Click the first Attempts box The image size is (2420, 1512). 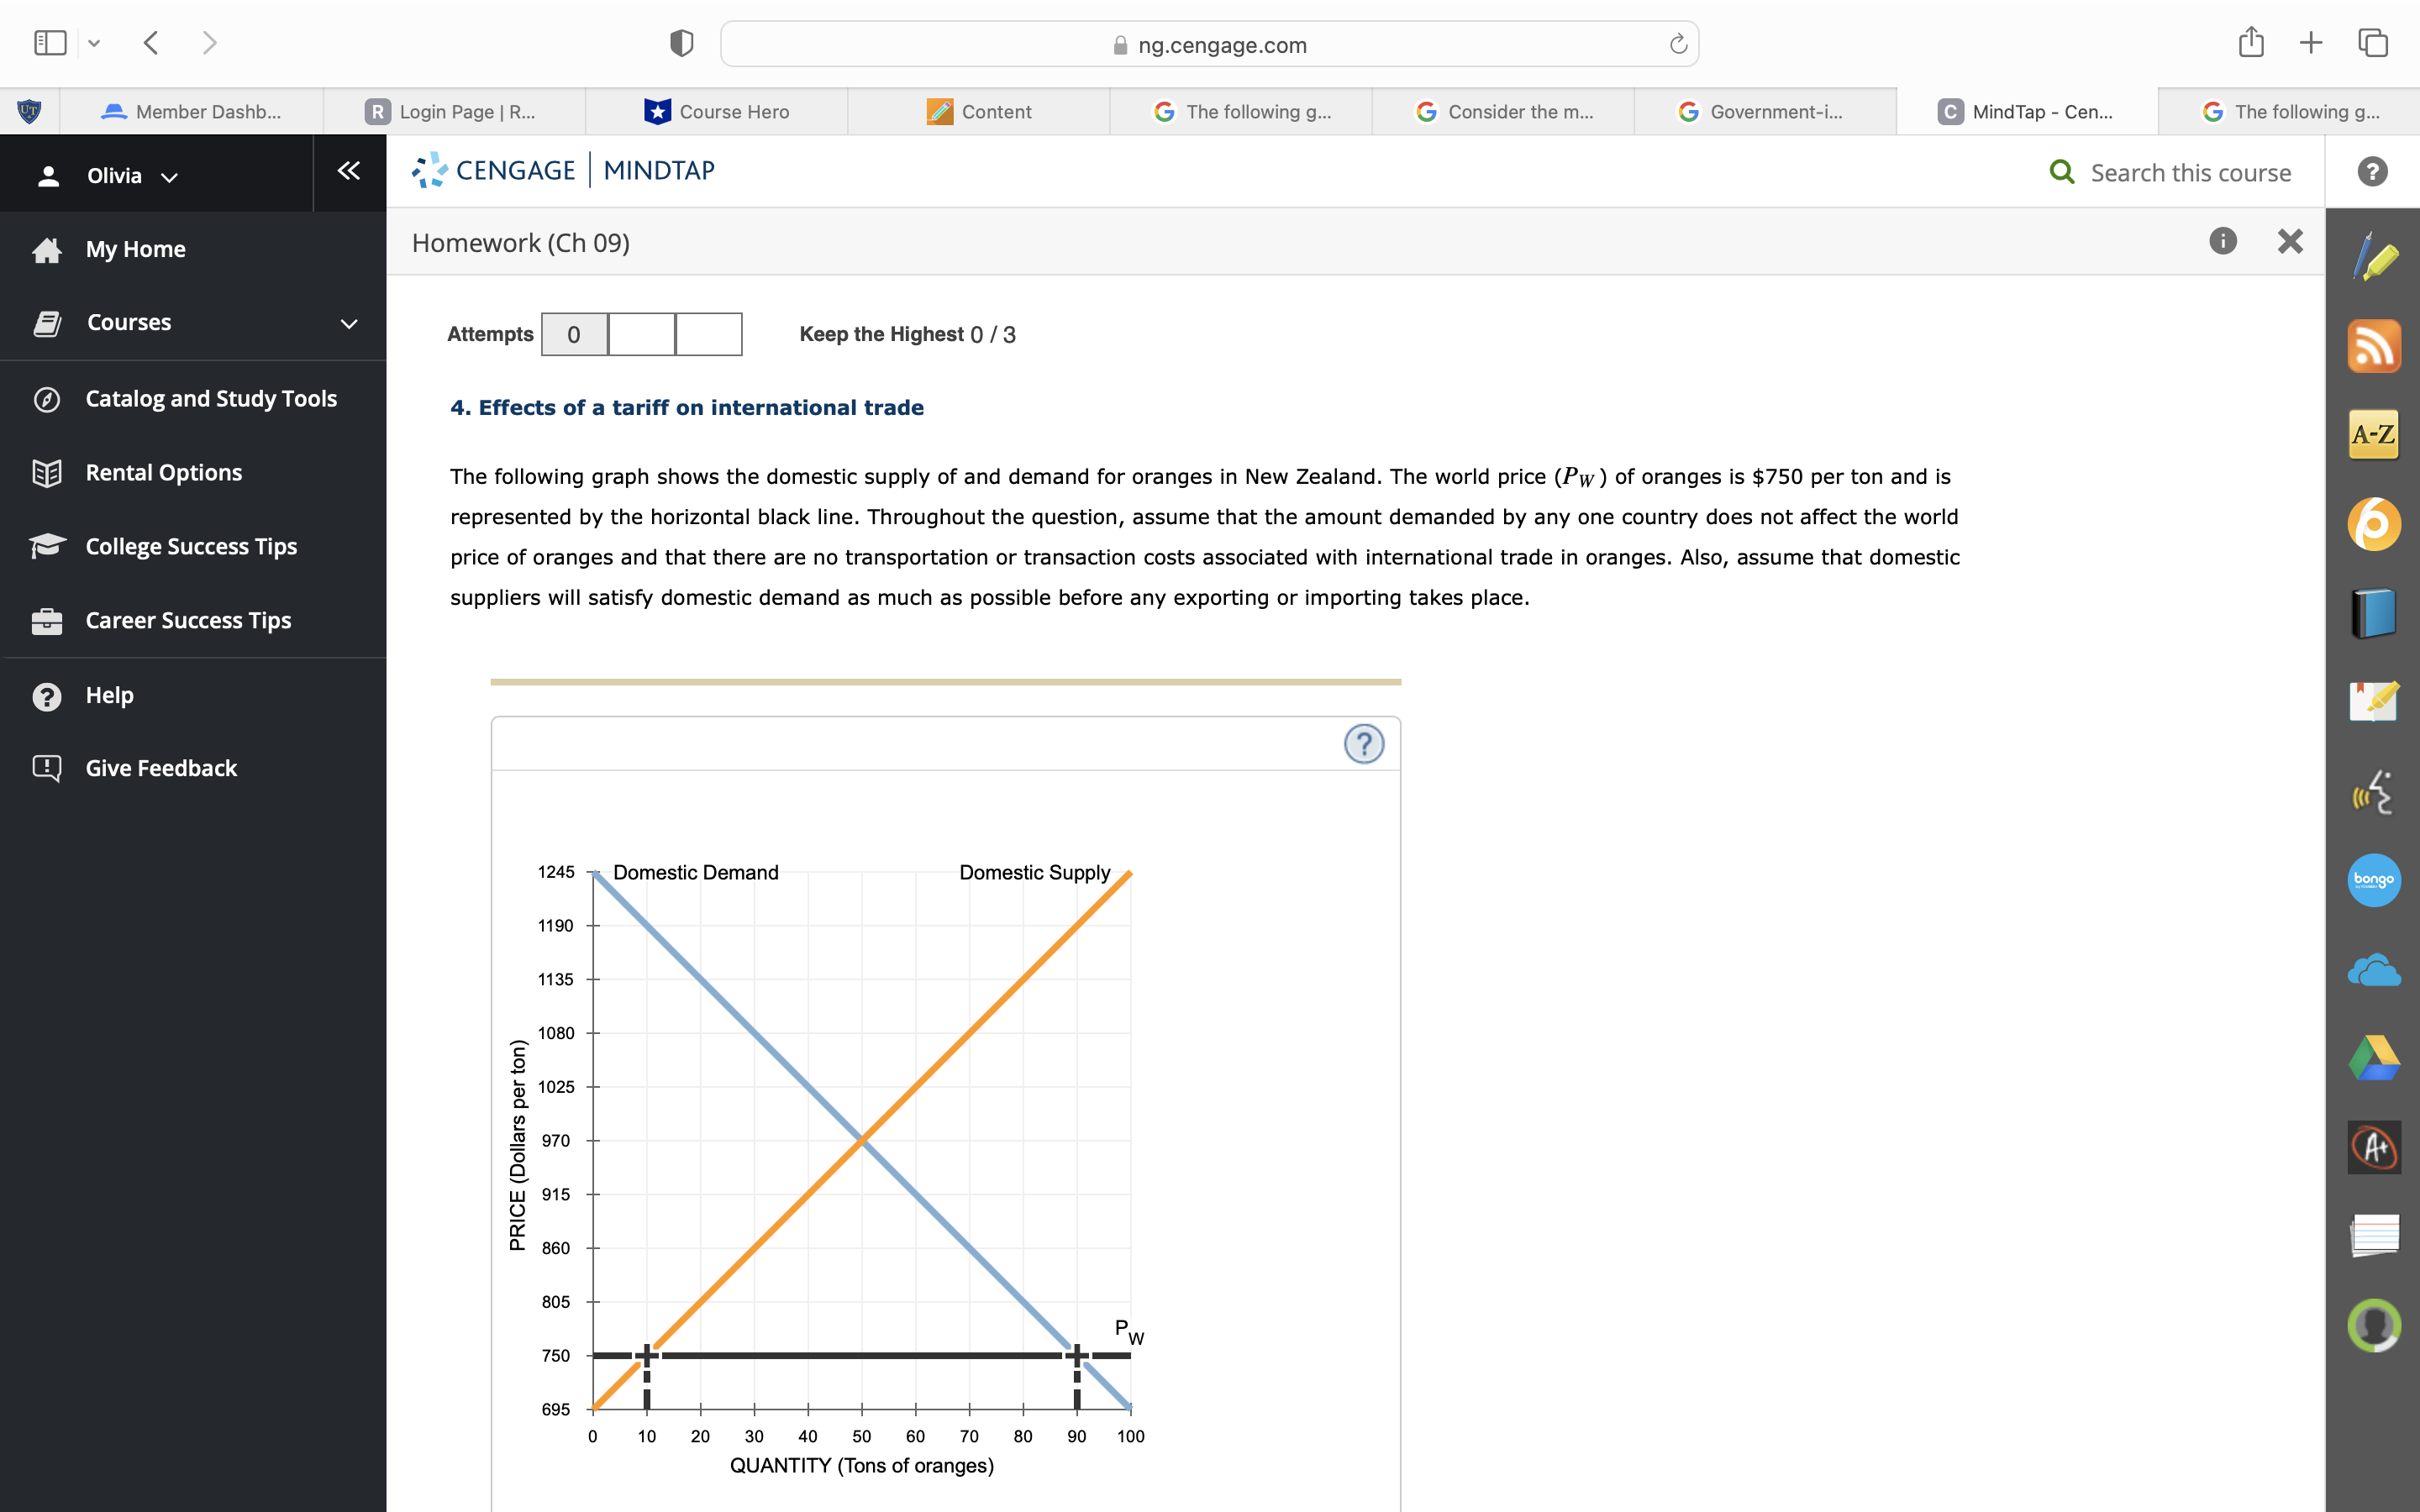[574, 334]
